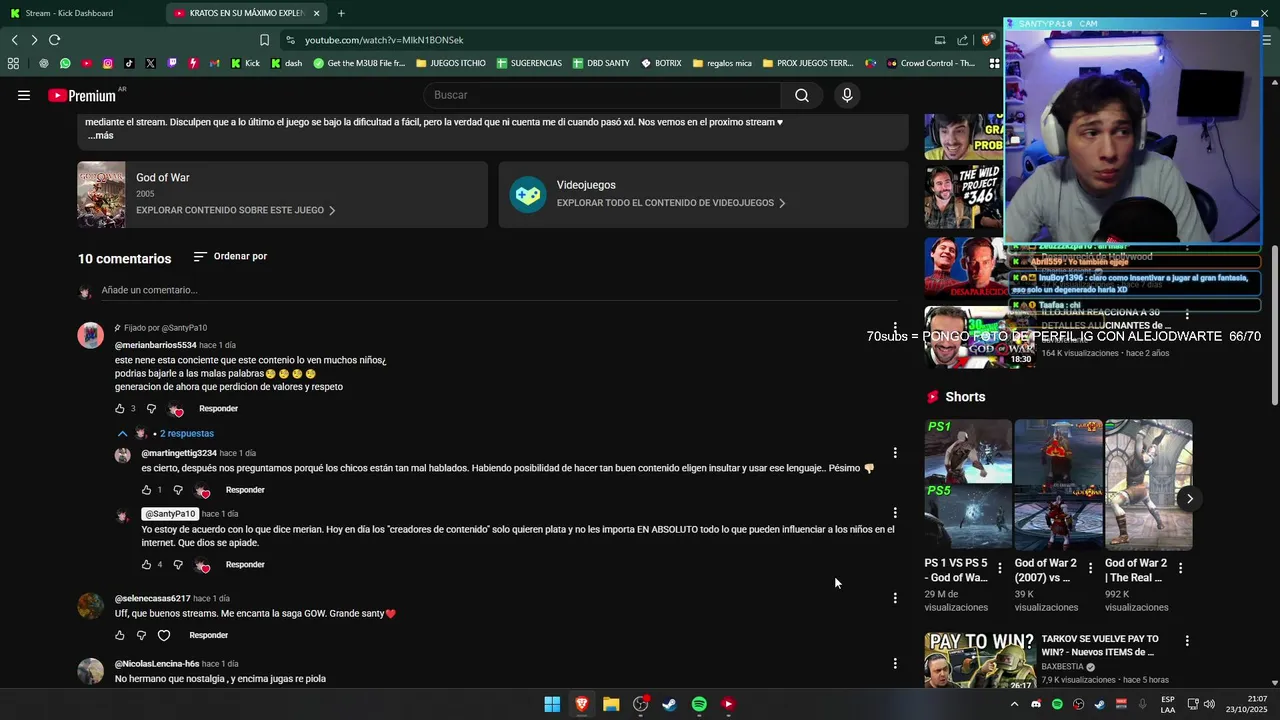Screen dimensions: 1280x720
Task: Start voice search with the microphone icon
Action: click(847, 95)
